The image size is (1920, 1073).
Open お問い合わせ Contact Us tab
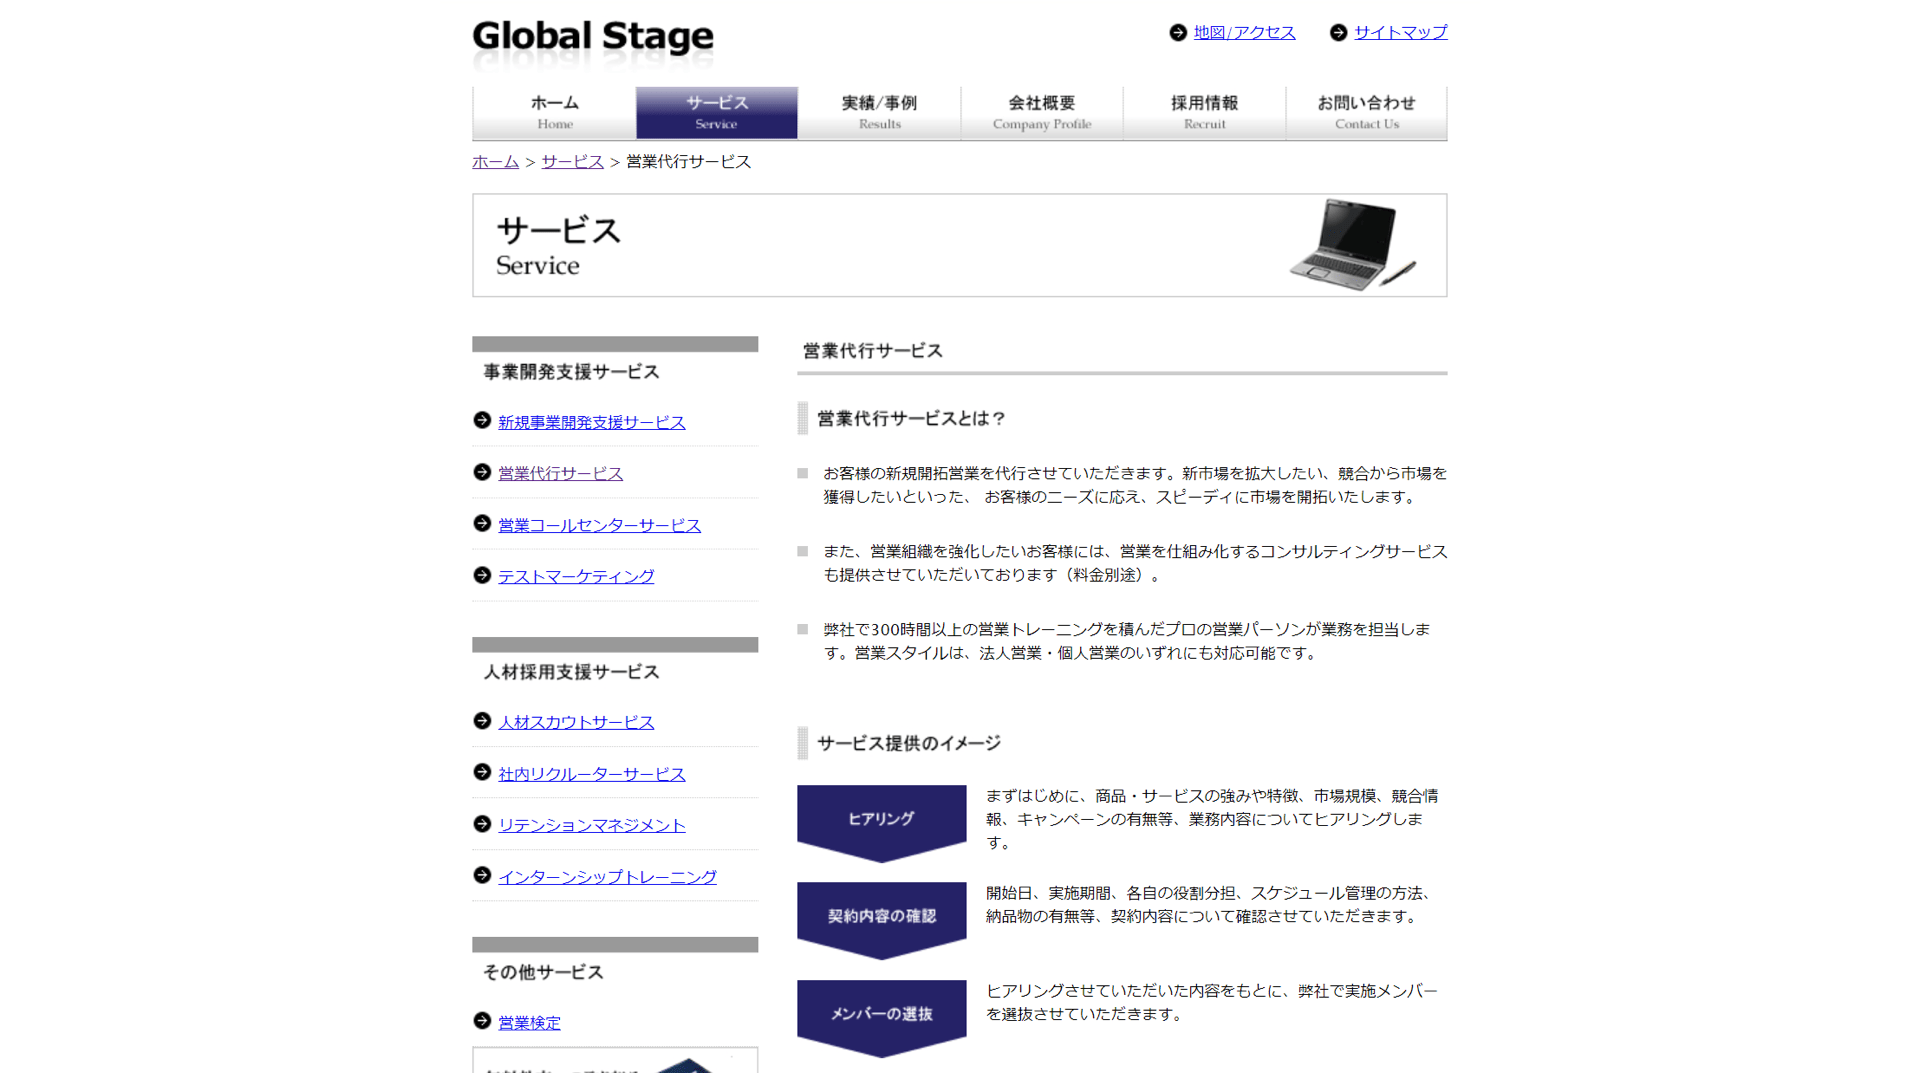click(1366, 112)
